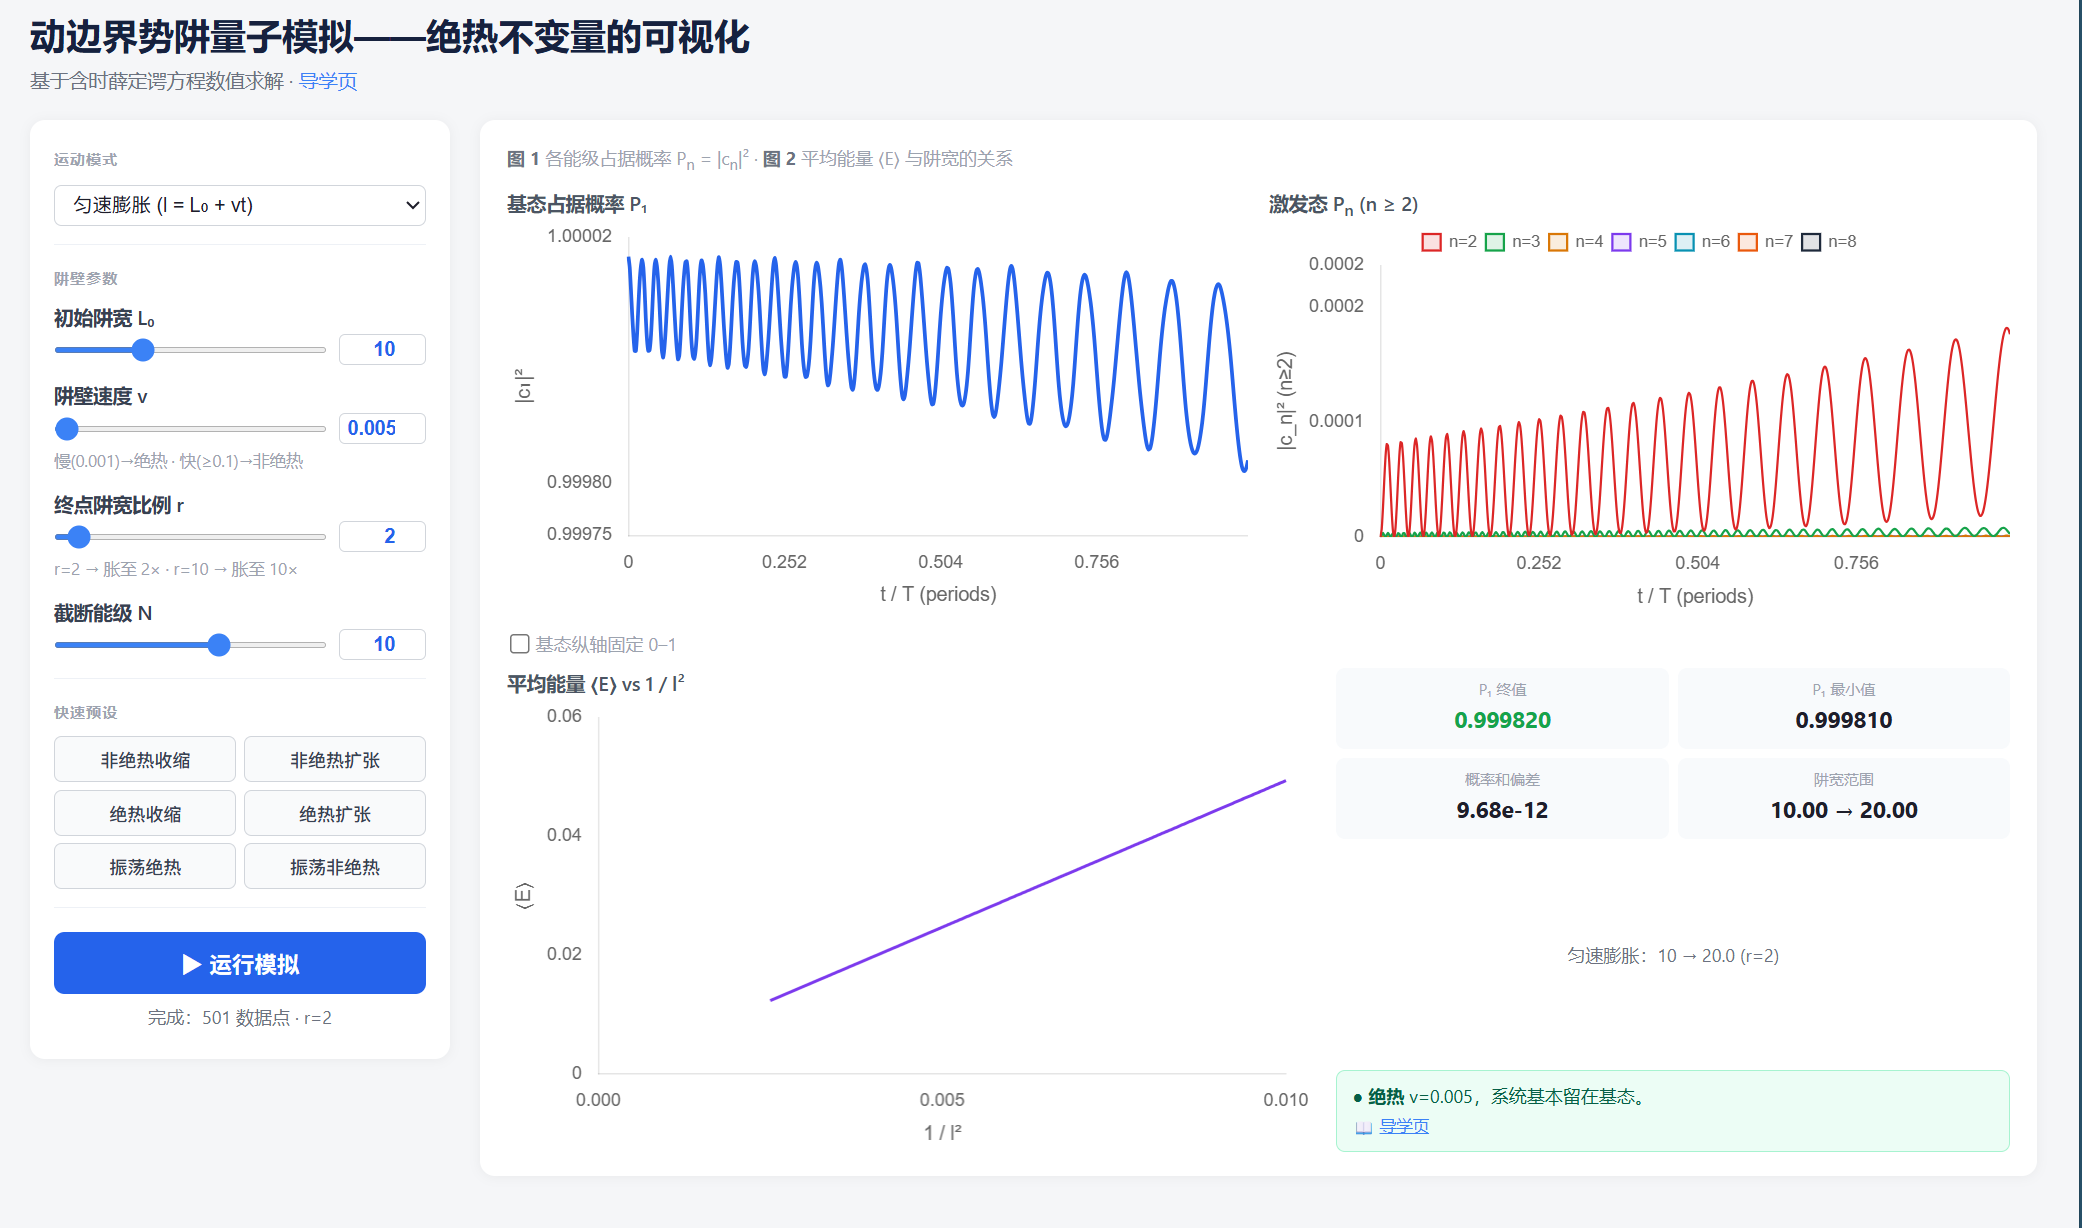The image size is (2082, 1228).
Task: Toggle the n=5 legend swatch
Action: tap(1621, 242)
